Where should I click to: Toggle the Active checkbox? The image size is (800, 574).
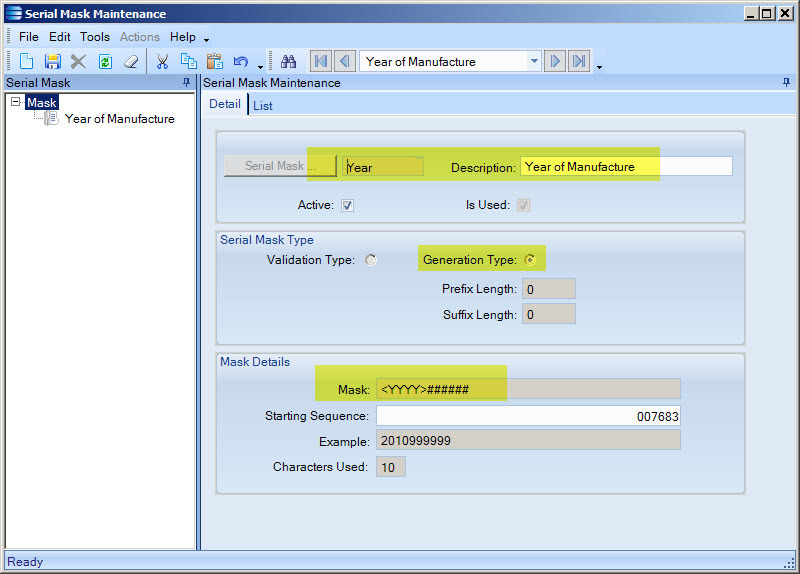[x=347, y=205]
